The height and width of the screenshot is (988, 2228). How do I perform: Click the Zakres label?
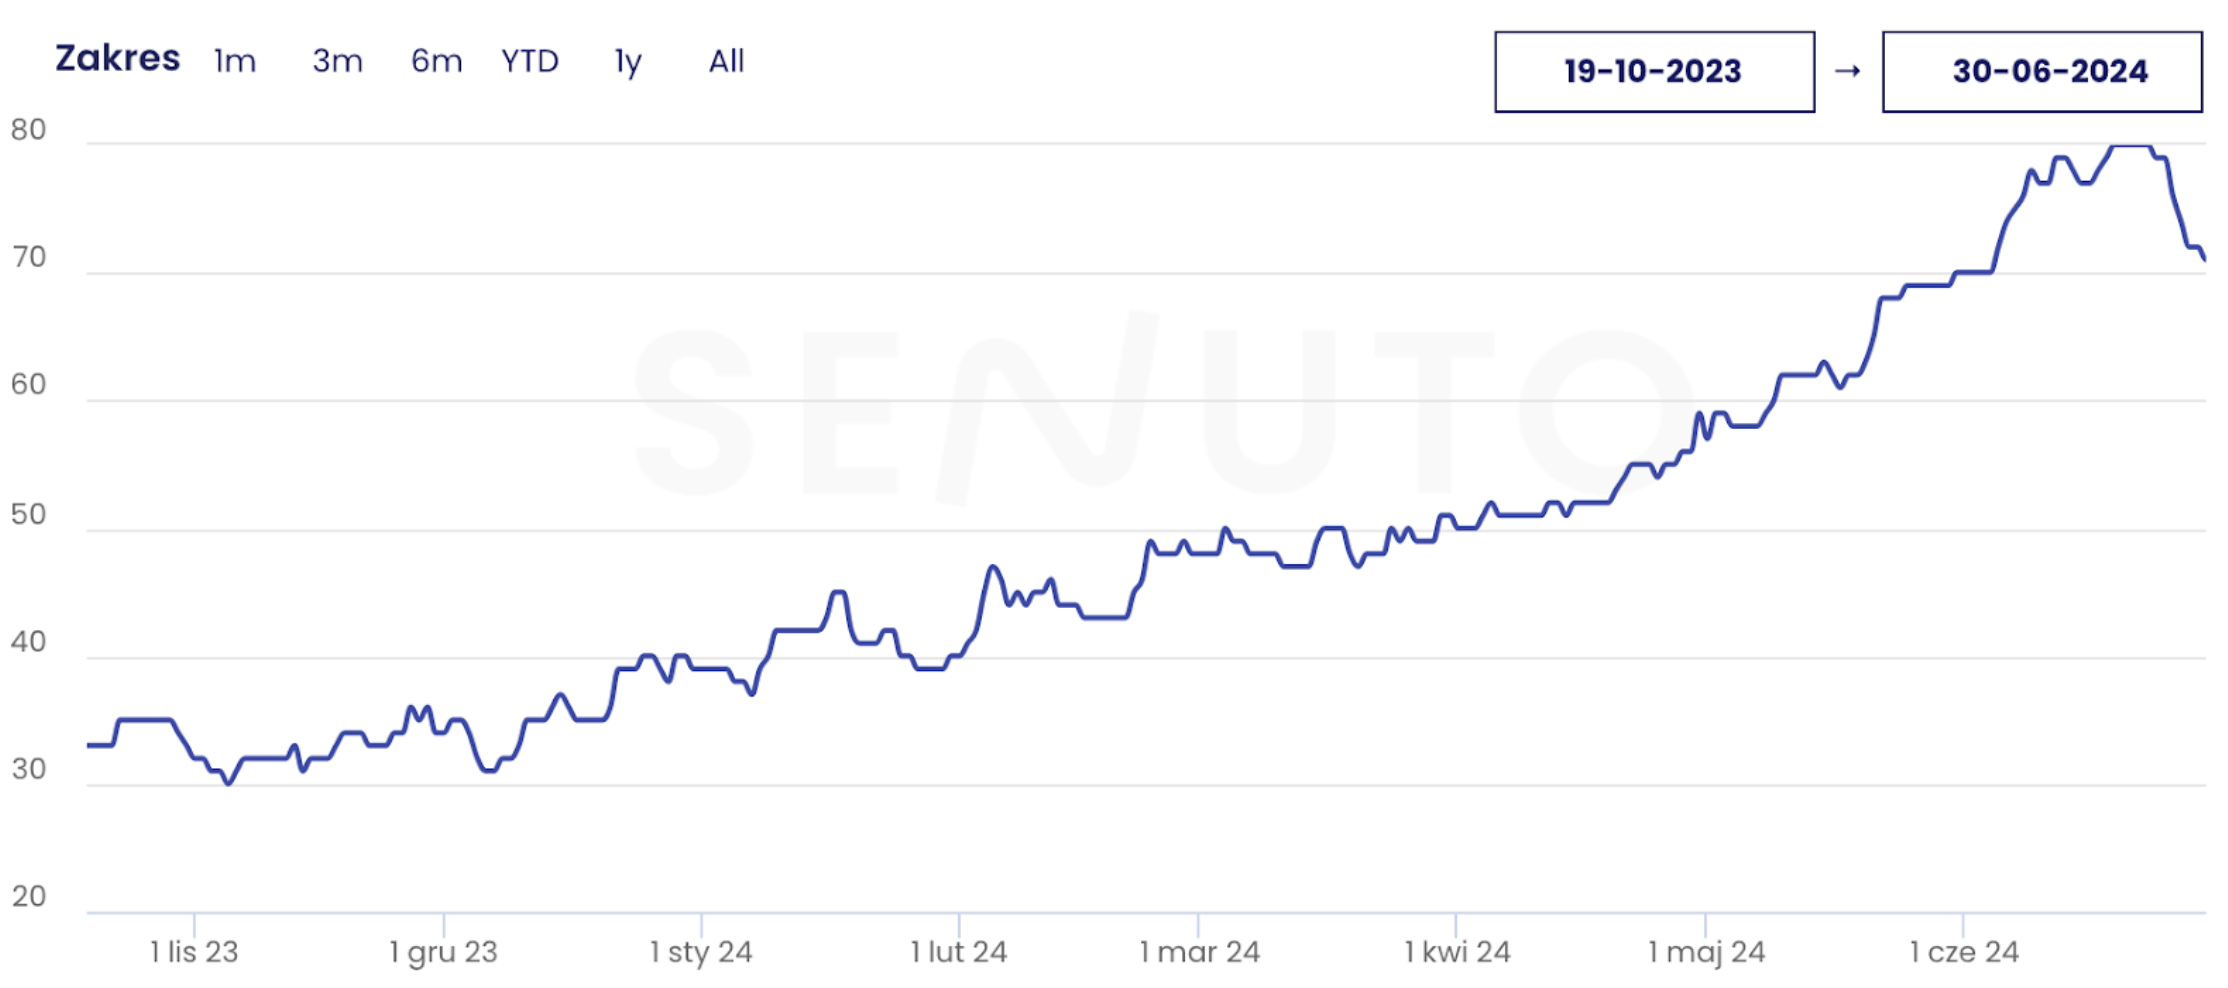[x=117, y=59]
